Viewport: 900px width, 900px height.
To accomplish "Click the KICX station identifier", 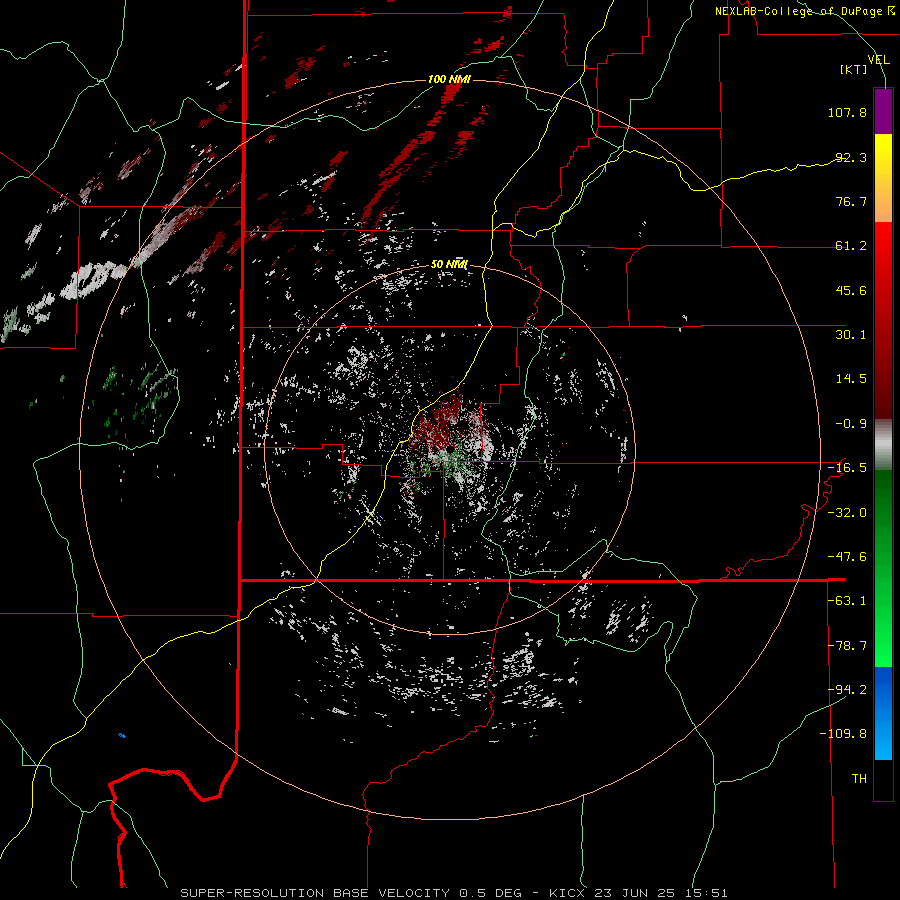I will point(568,893).
